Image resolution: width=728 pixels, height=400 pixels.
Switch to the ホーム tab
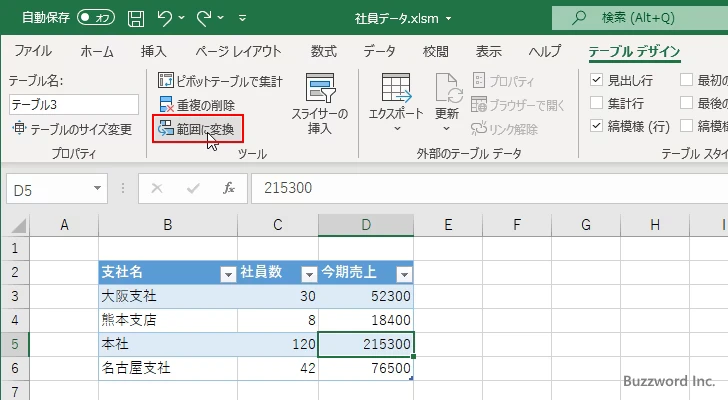(x=97, y=51)
